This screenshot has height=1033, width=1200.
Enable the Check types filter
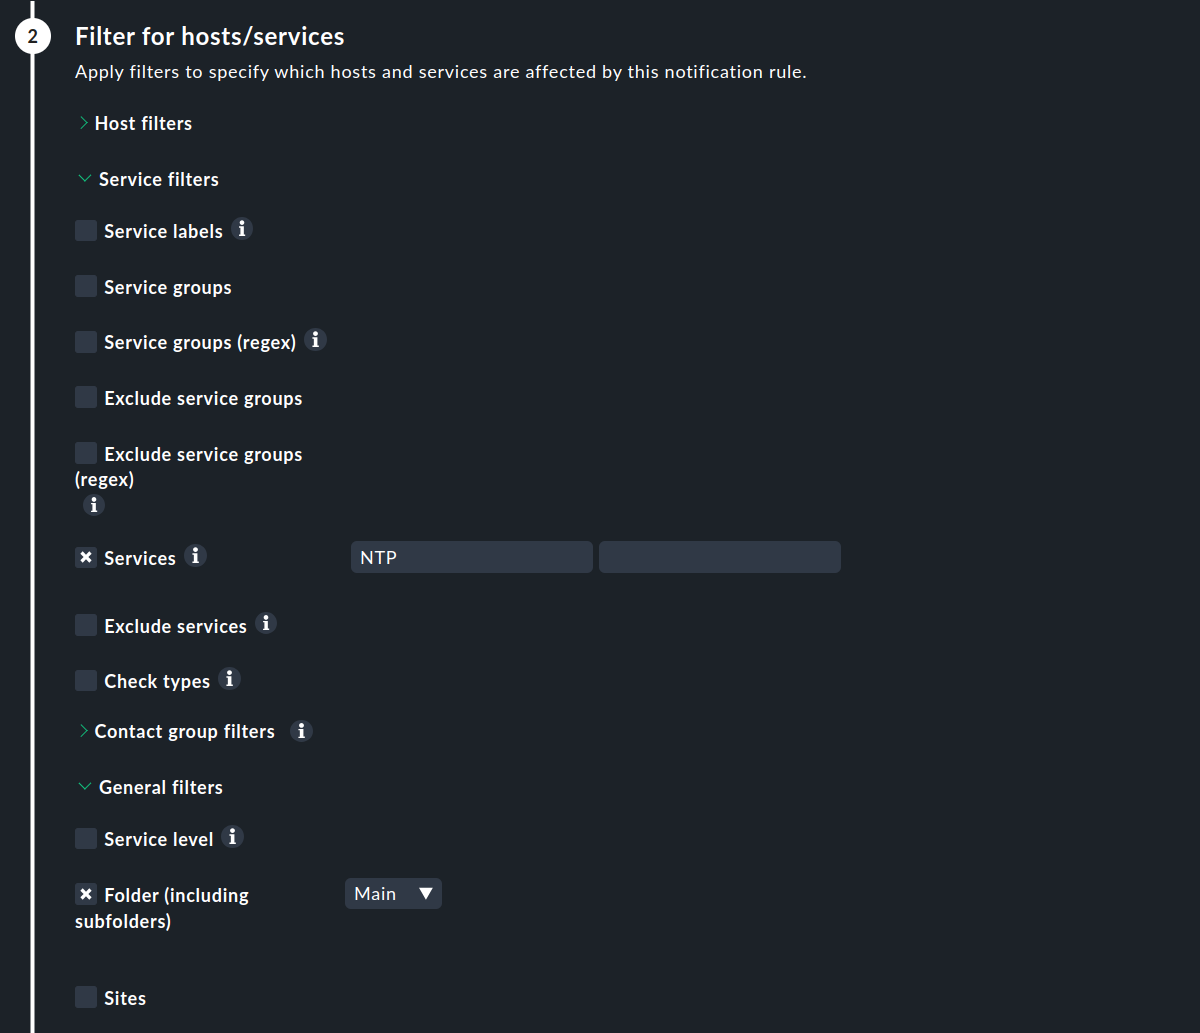pos(85,679)
